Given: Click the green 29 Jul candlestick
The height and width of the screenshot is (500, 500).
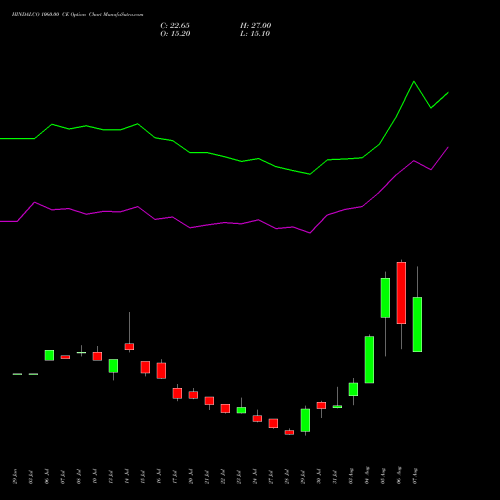Looking at the screenshot, I should (x=305, y=420).
